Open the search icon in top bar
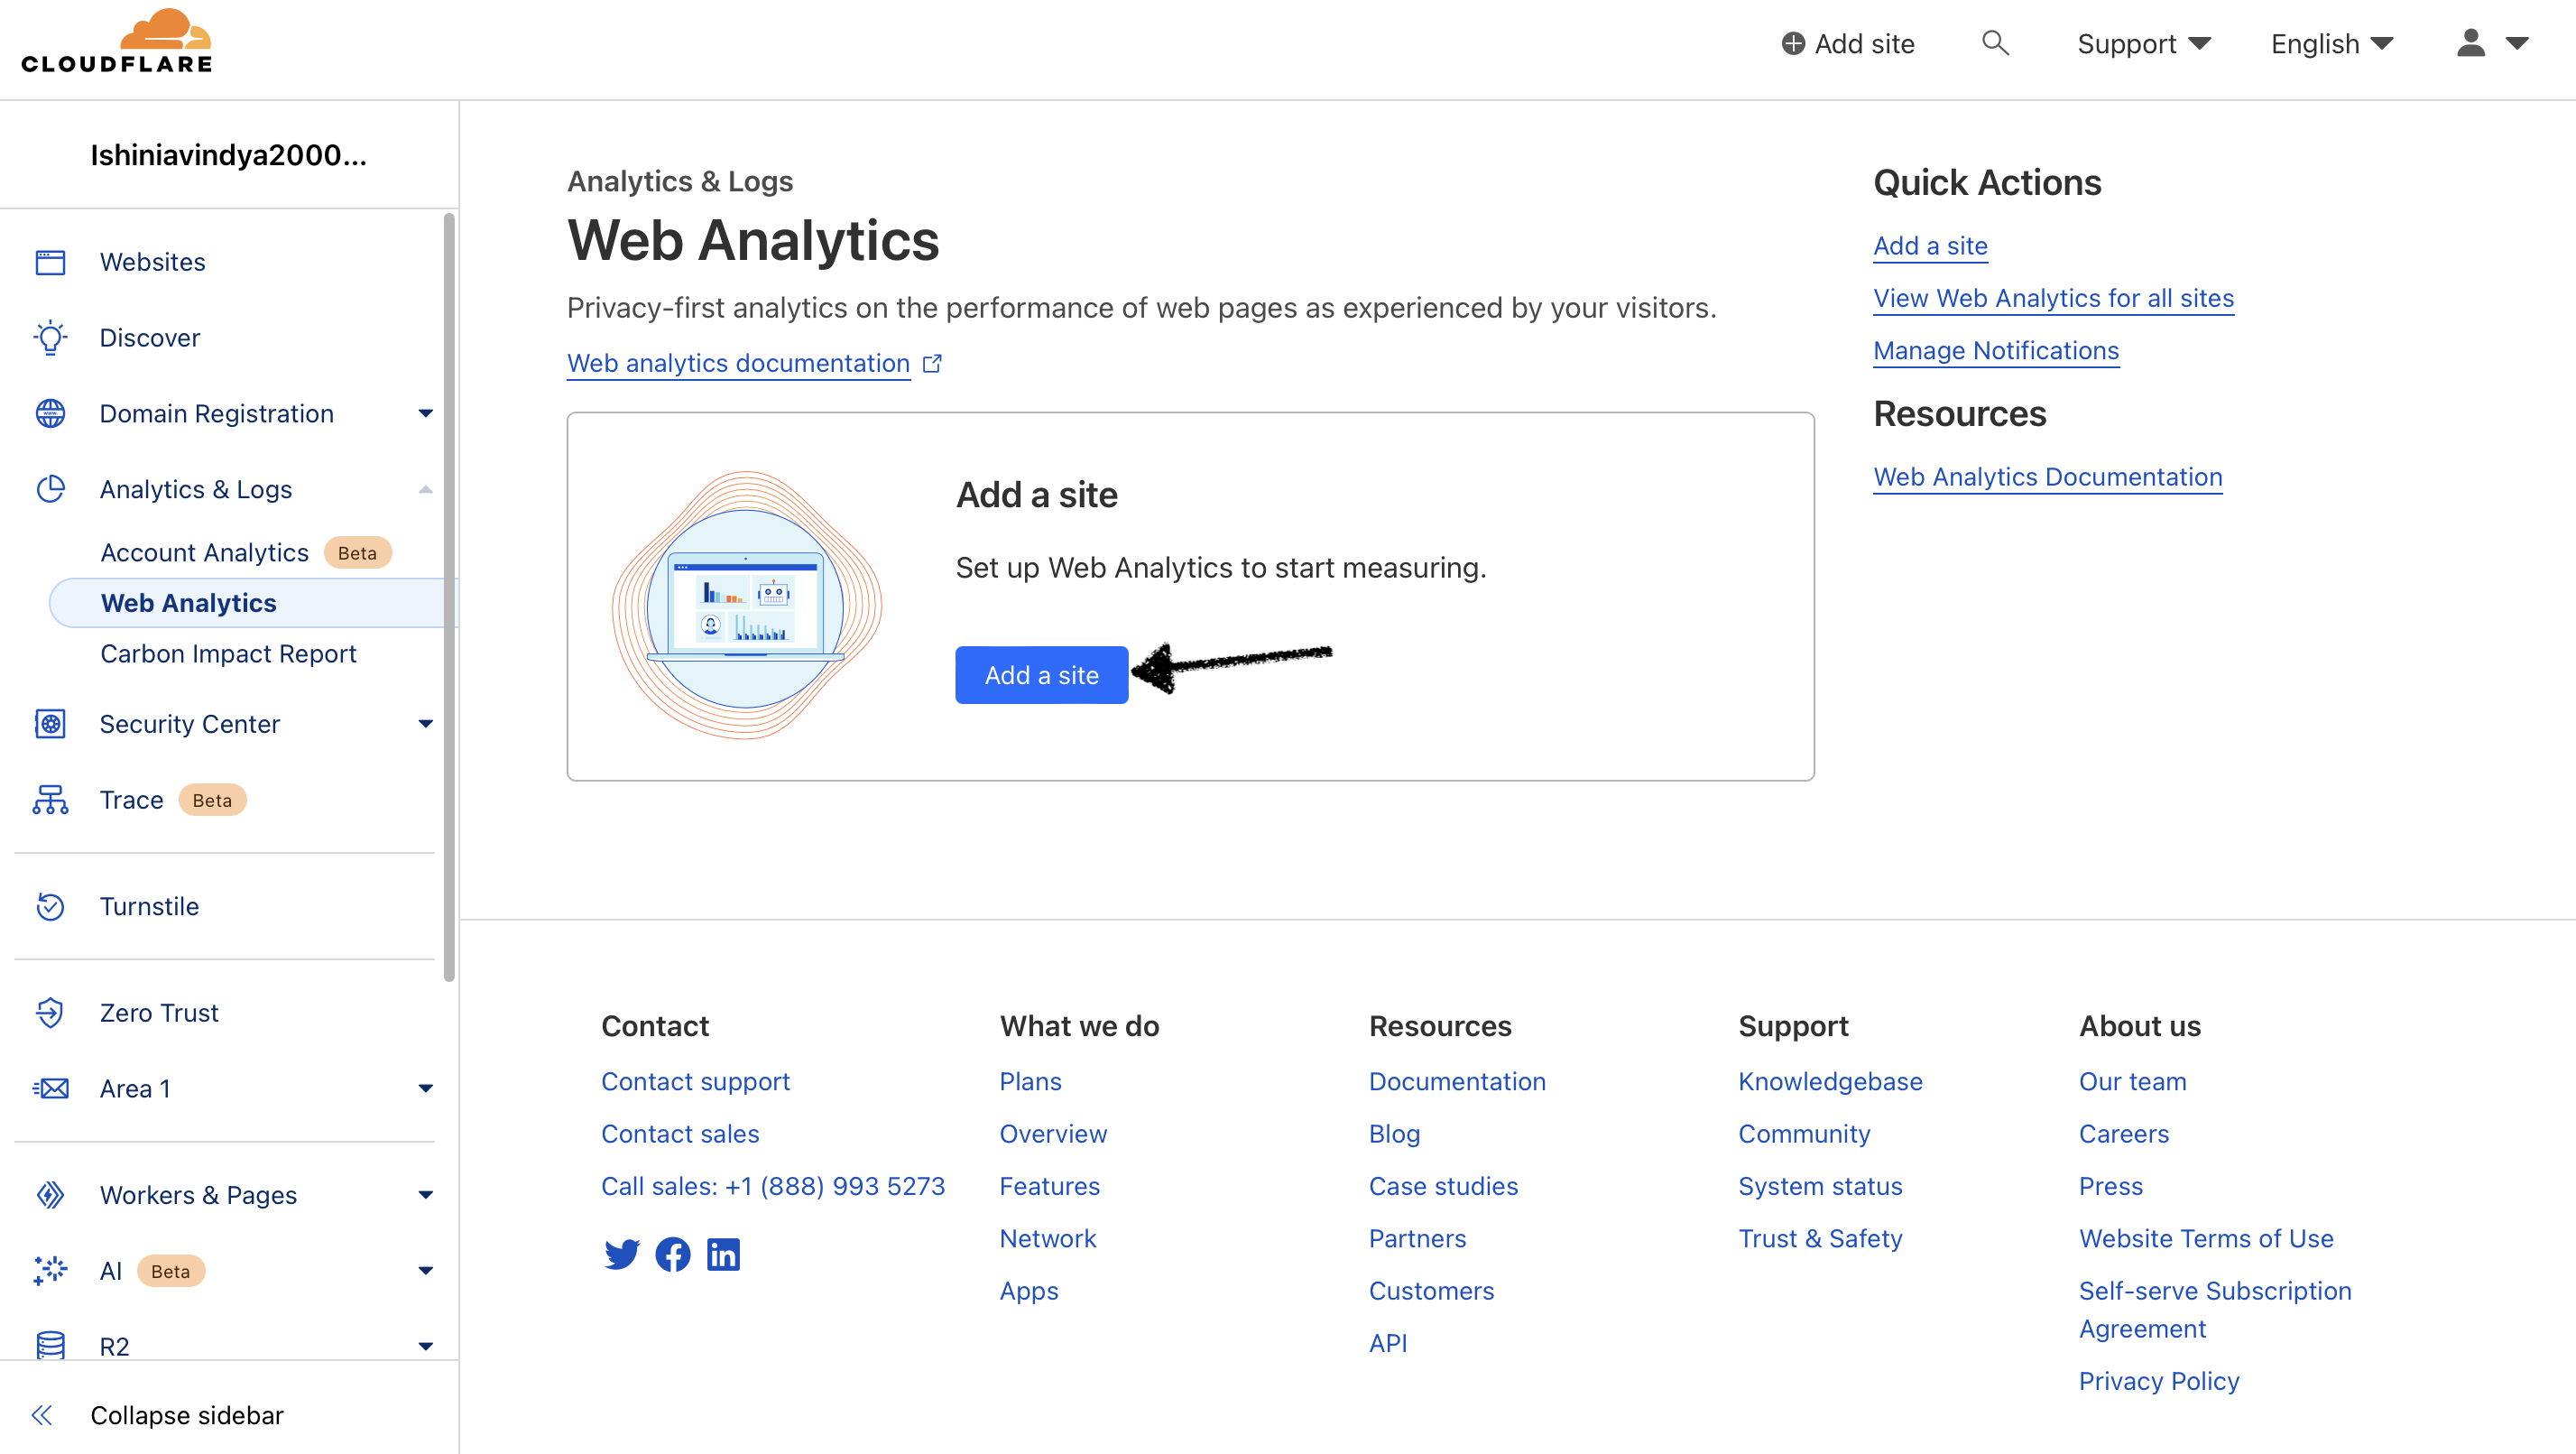The image size is (2576, 1454). pyautogui.click(x=1994, y=43)
